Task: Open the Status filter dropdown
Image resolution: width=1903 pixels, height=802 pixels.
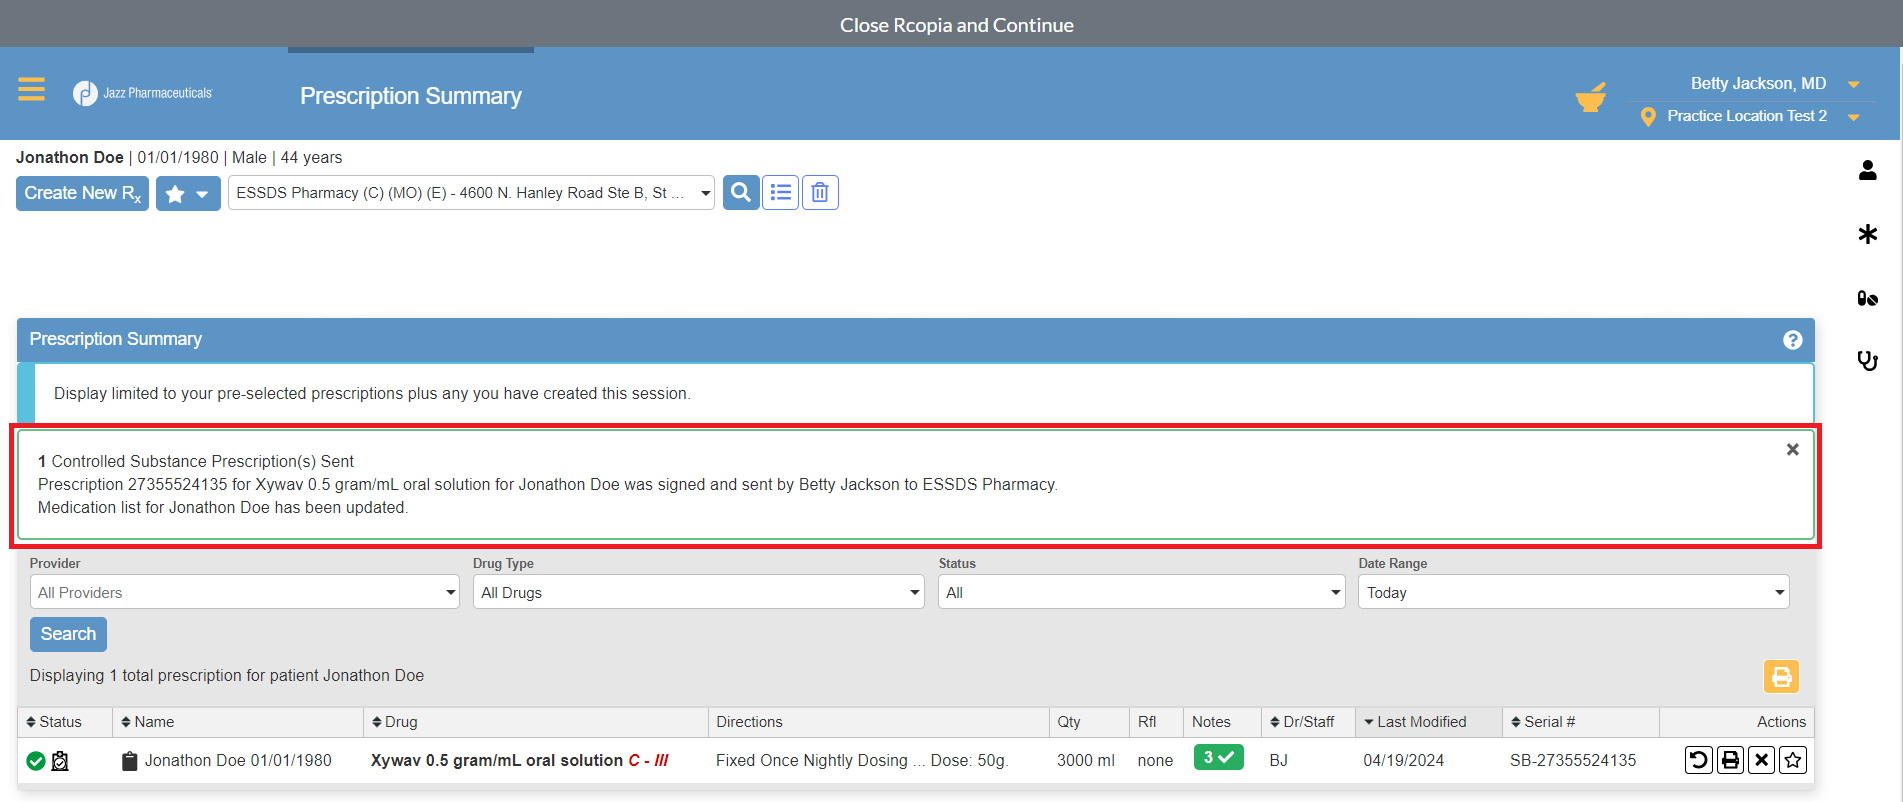Action: tap(1141, 592)
